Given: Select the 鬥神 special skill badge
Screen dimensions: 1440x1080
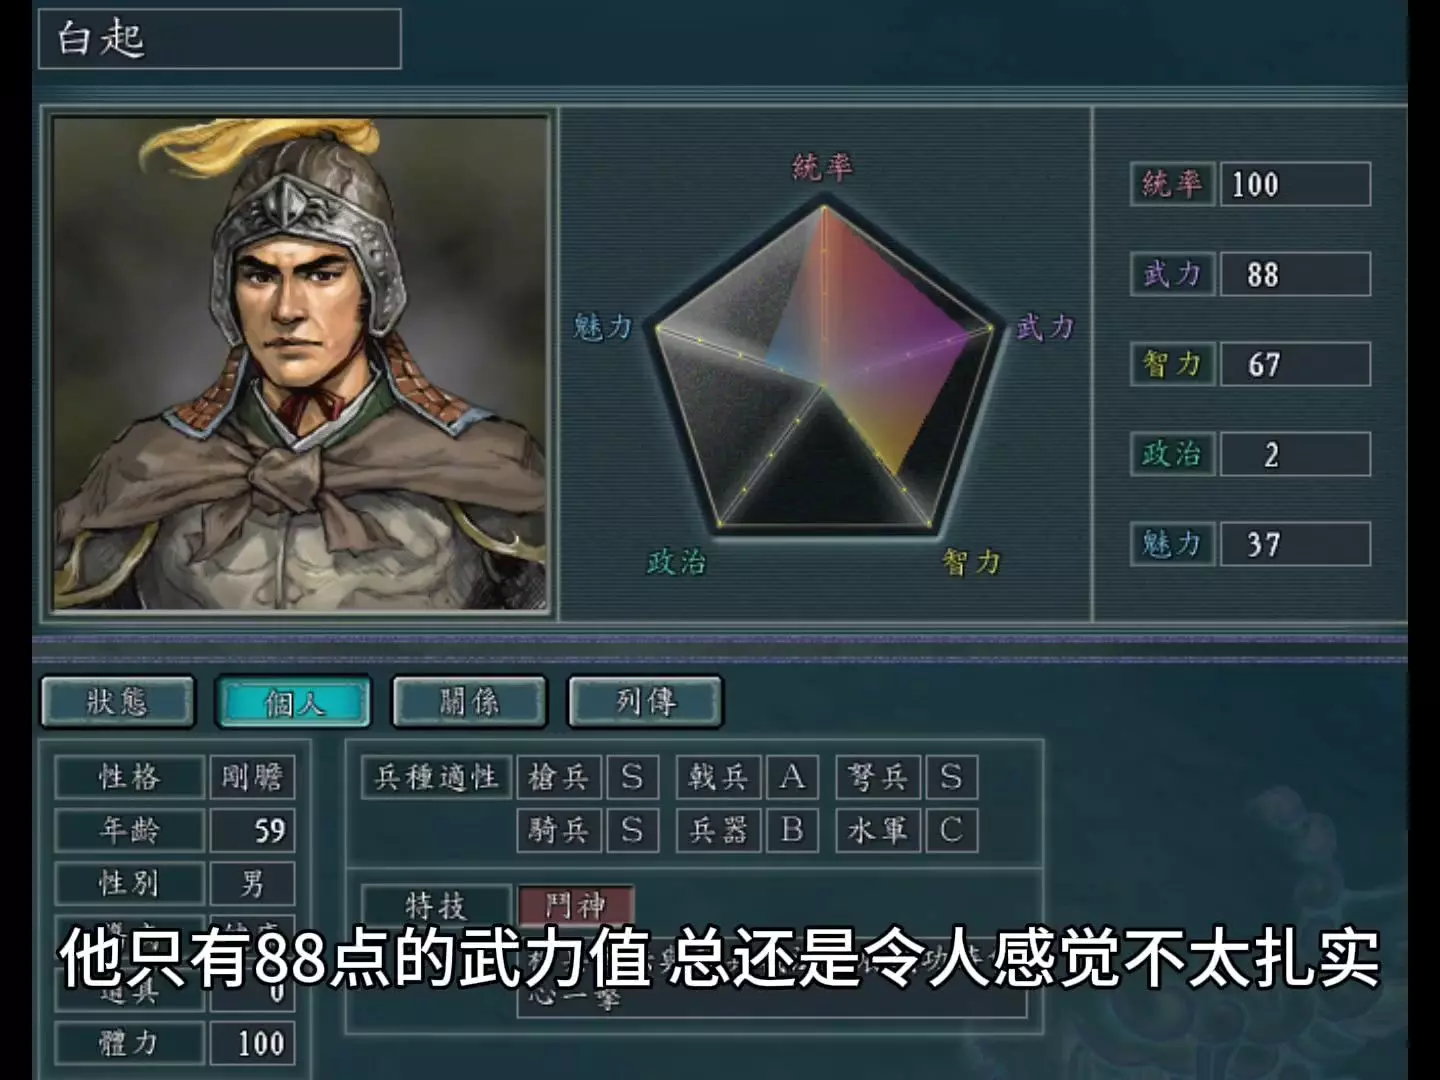Looking at the screenshot, I should click(x=576, y=905).
